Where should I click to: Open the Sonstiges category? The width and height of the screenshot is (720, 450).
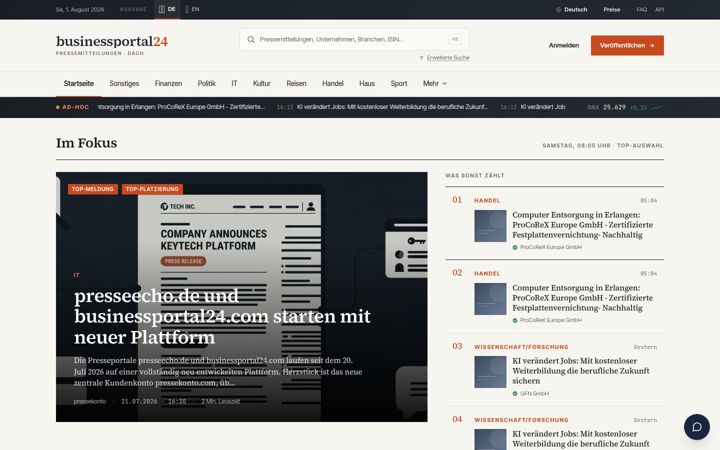[124, 84]
